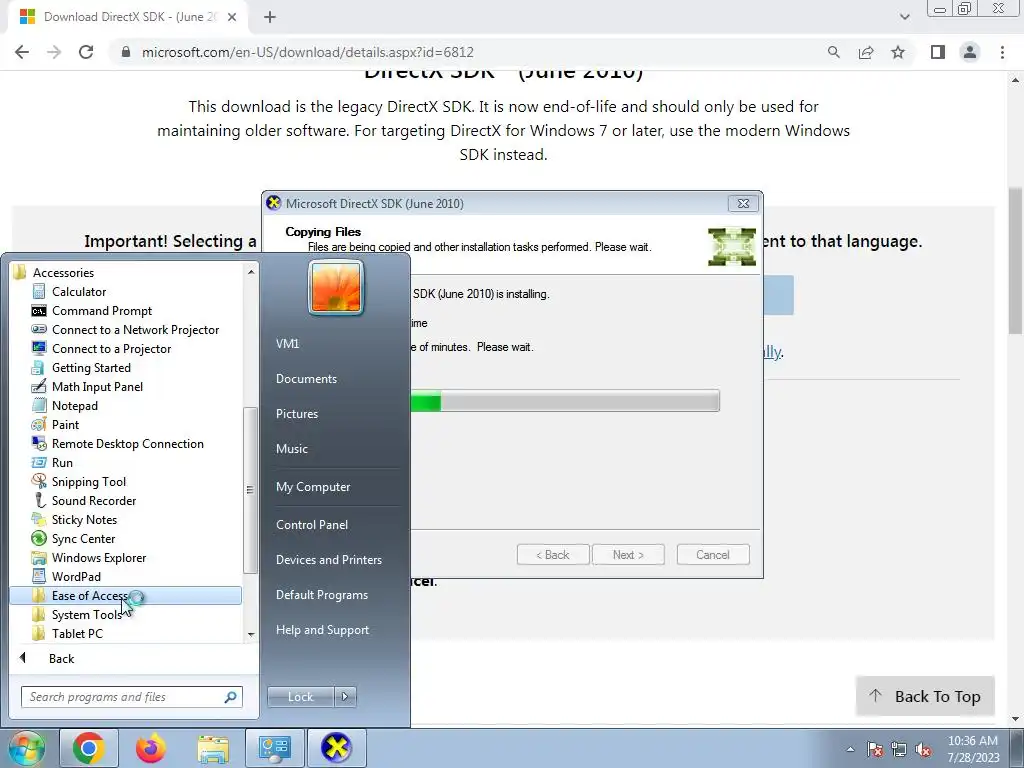Viewport: 1024px width, 768px height.
Task: Open the Run dialog entry
Action: [62, 462]
